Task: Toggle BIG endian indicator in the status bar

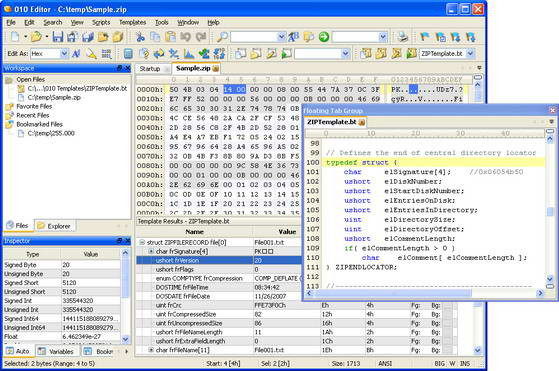Action: (440, 364)
